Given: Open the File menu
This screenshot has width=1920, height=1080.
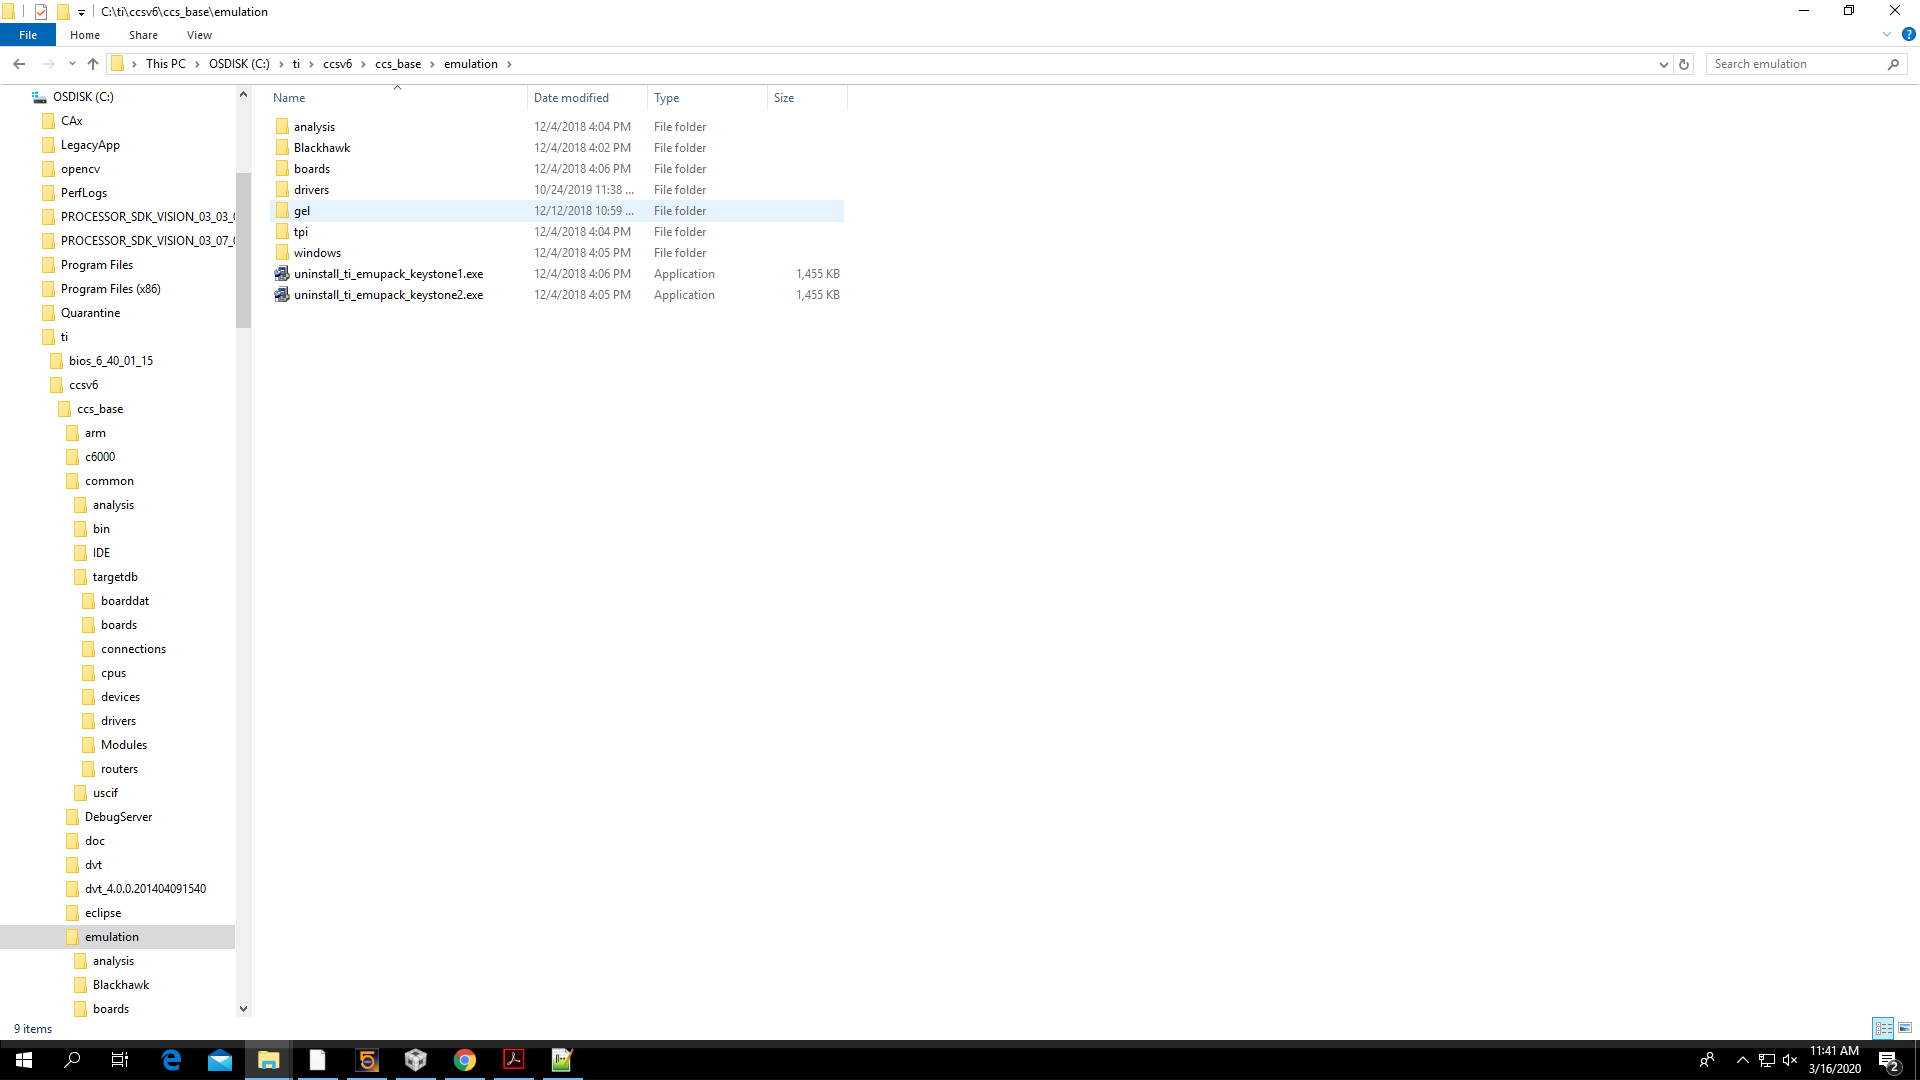Looking at the screenshot, I should (28, 35).
